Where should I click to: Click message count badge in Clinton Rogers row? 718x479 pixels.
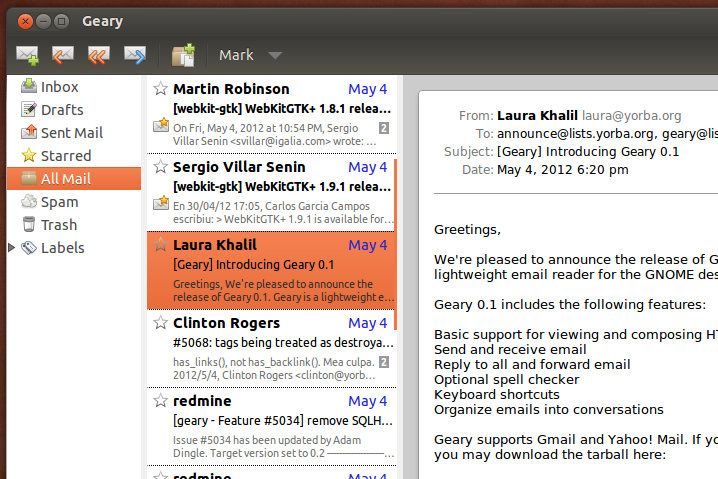coord(384,362)
